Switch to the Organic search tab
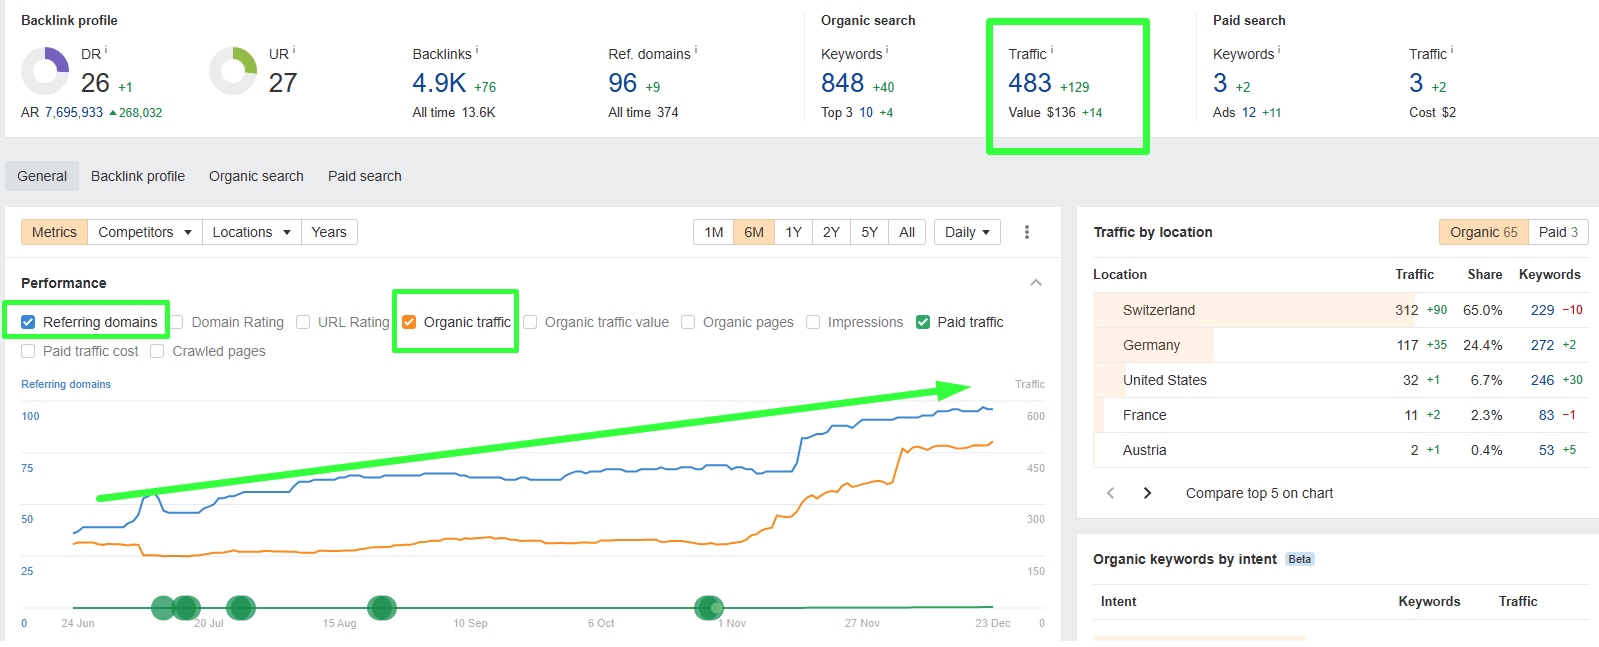 [x=256, y=176]
